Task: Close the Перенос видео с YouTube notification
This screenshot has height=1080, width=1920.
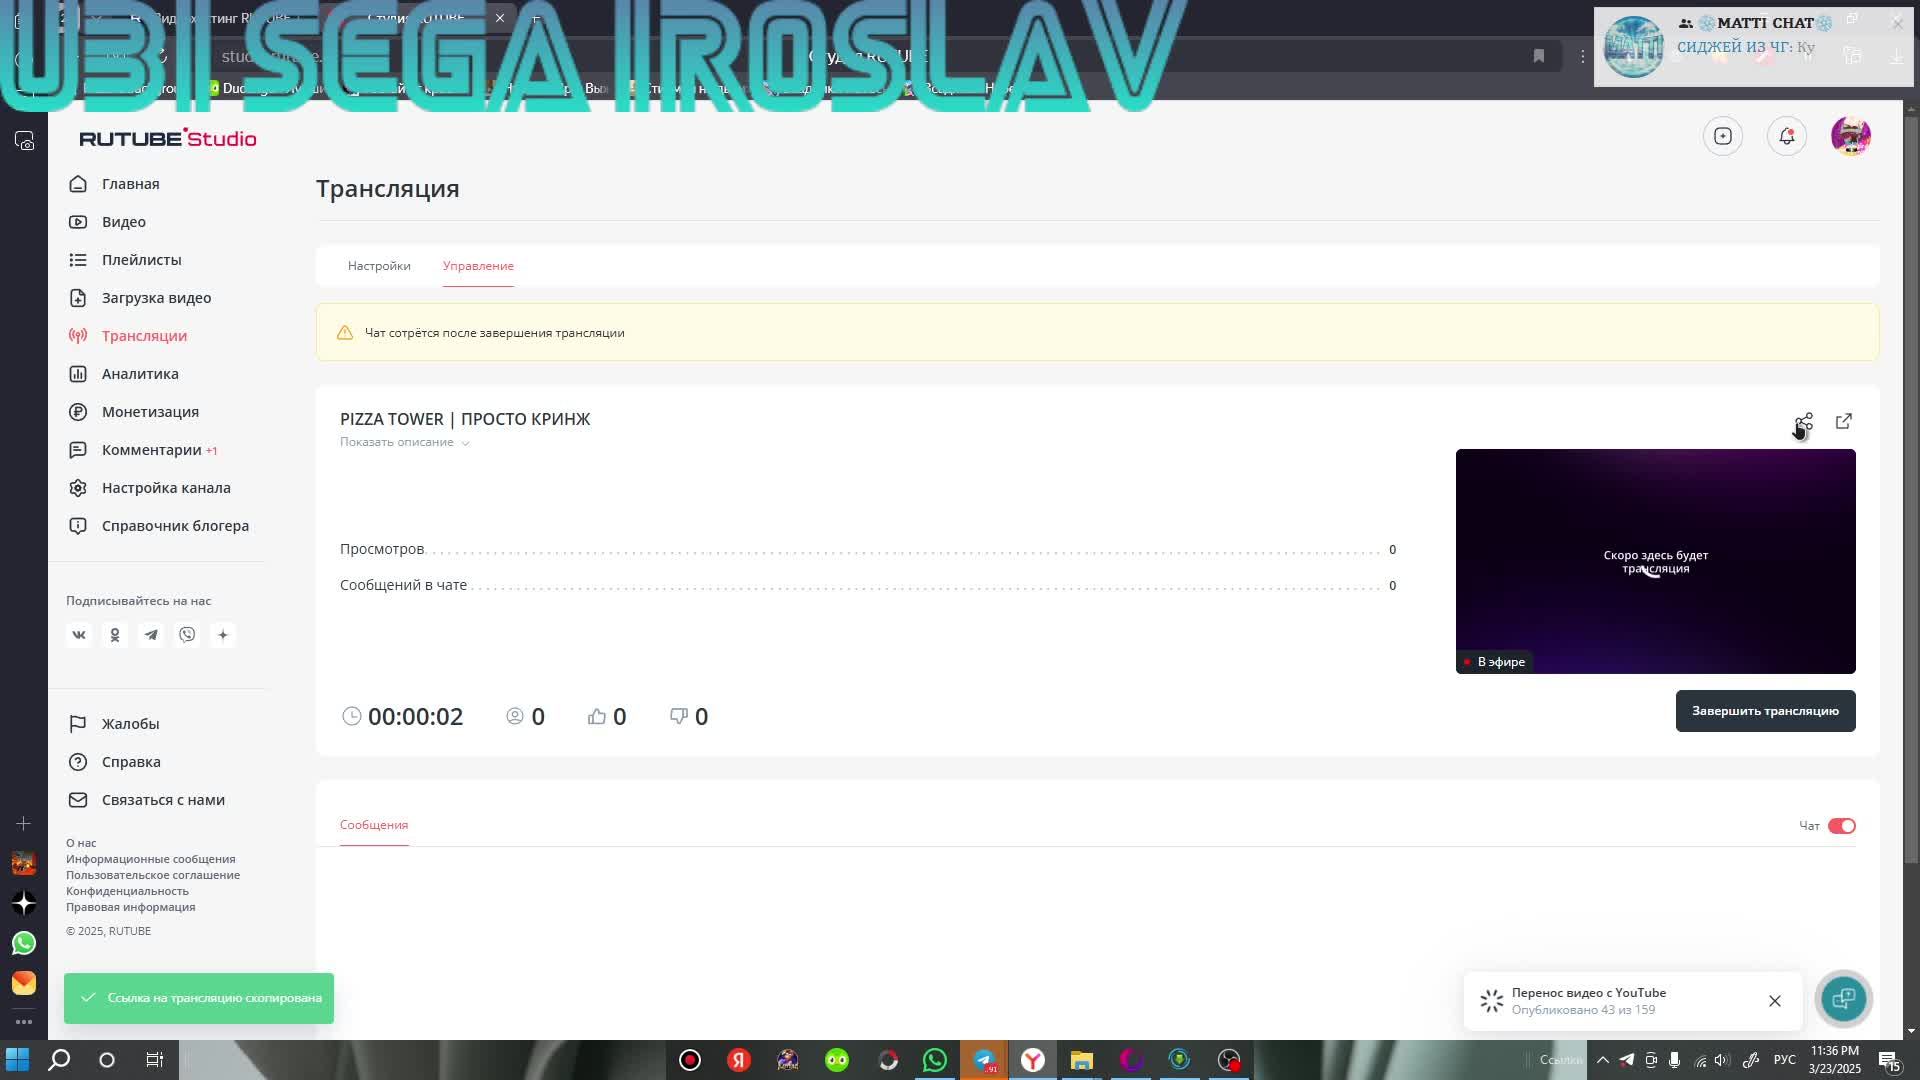Action: 1775,1001
